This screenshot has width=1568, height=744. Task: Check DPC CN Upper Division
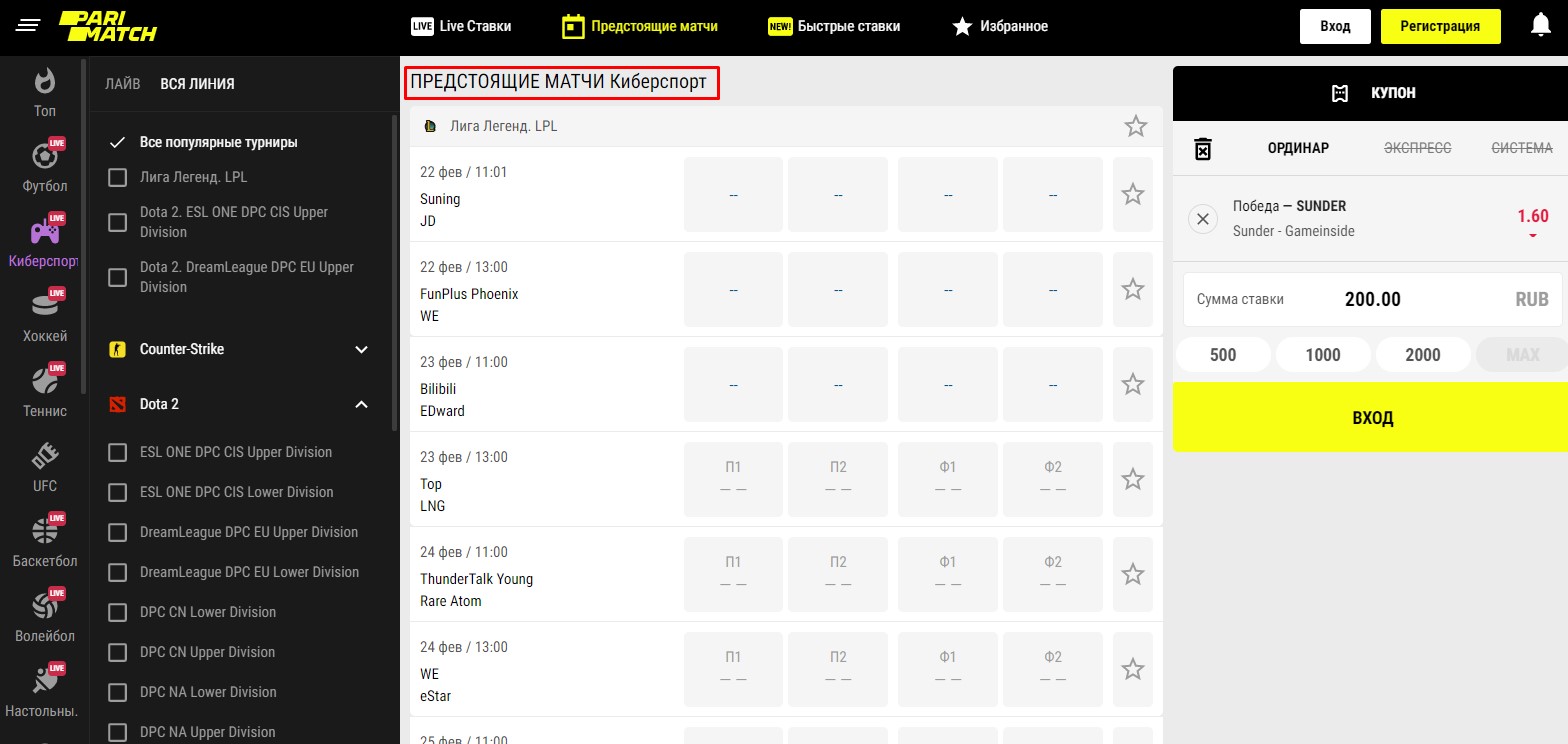117,652
